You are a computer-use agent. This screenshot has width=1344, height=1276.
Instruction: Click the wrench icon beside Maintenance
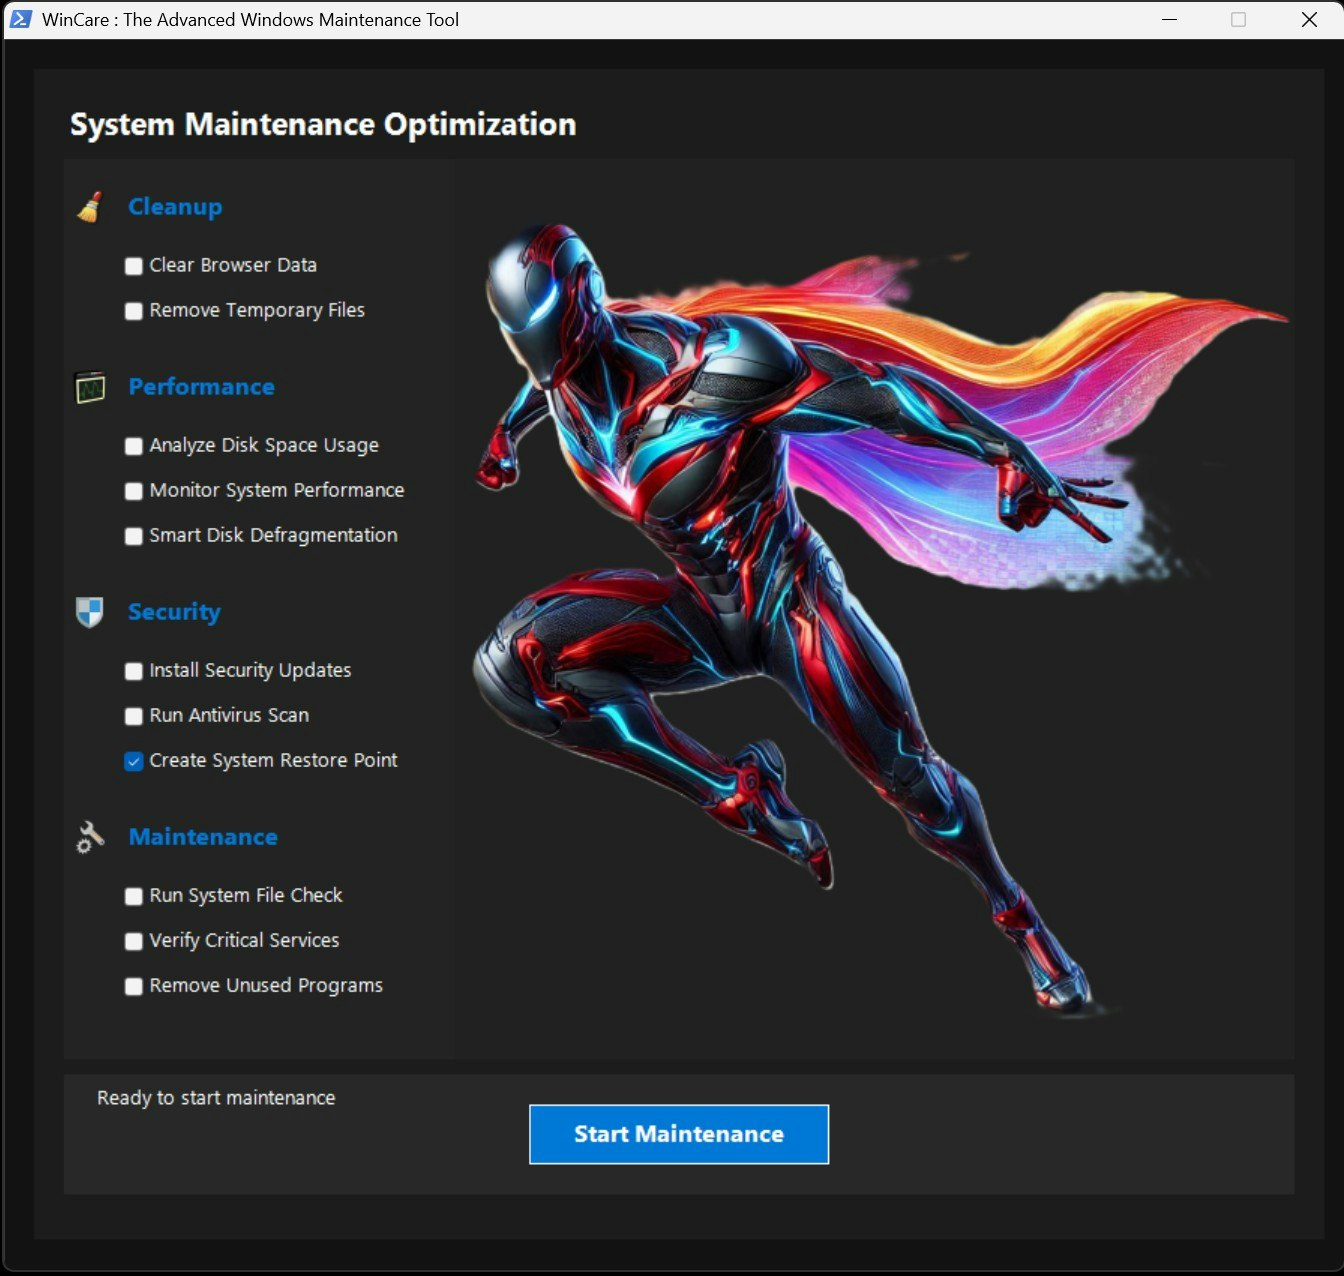[x=90, y=837]
